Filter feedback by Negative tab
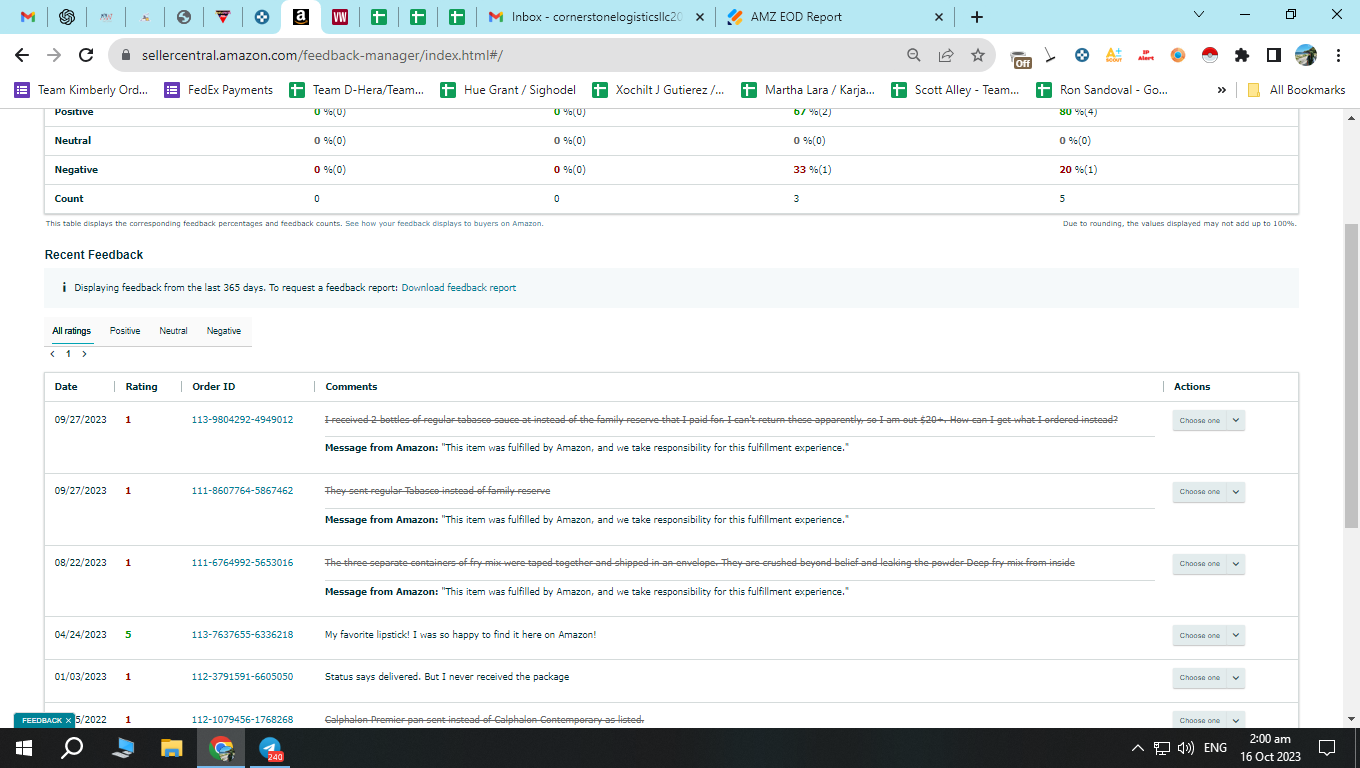The image size is (1360, 768). click(x=223, y=331)
